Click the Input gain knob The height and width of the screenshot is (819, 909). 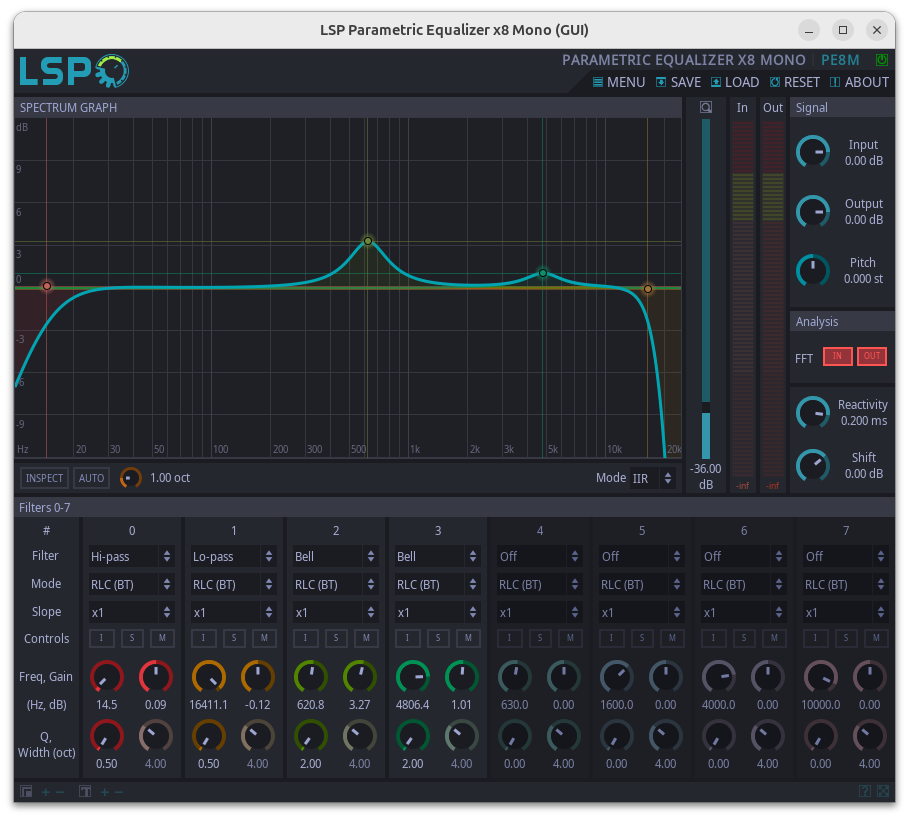click(x=813, y=152)
